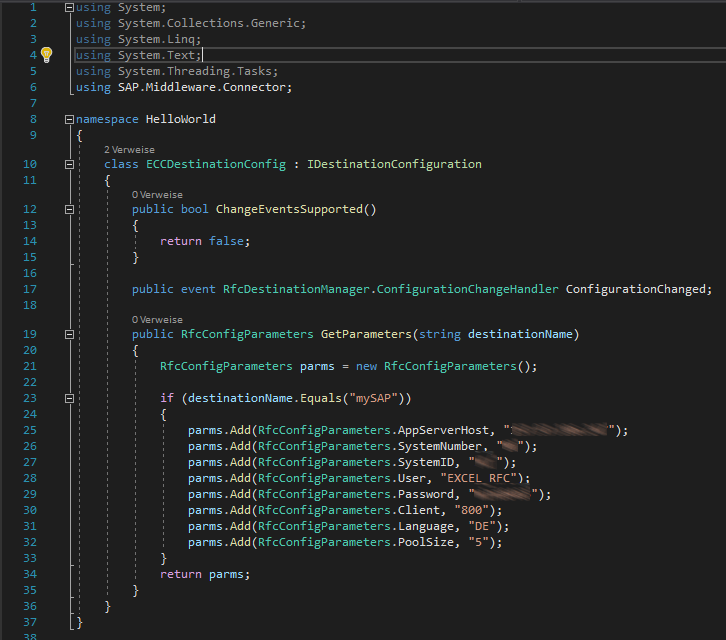Click the GetParameters method name
The height and width of the screenshot is (640, 726).
366,334
